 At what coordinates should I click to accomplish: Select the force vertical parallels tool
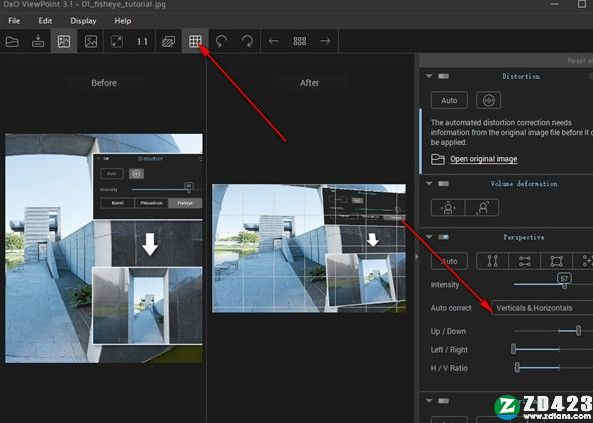tap(492, 261)
